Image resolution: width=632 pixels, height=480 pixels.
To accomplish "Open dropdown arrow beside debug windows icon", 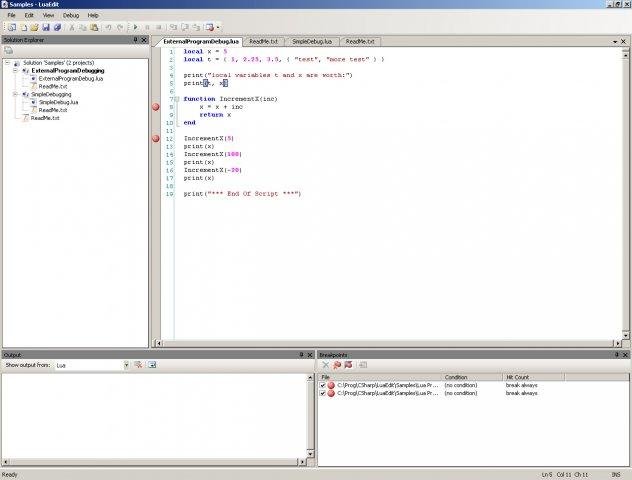I will 218,27.
